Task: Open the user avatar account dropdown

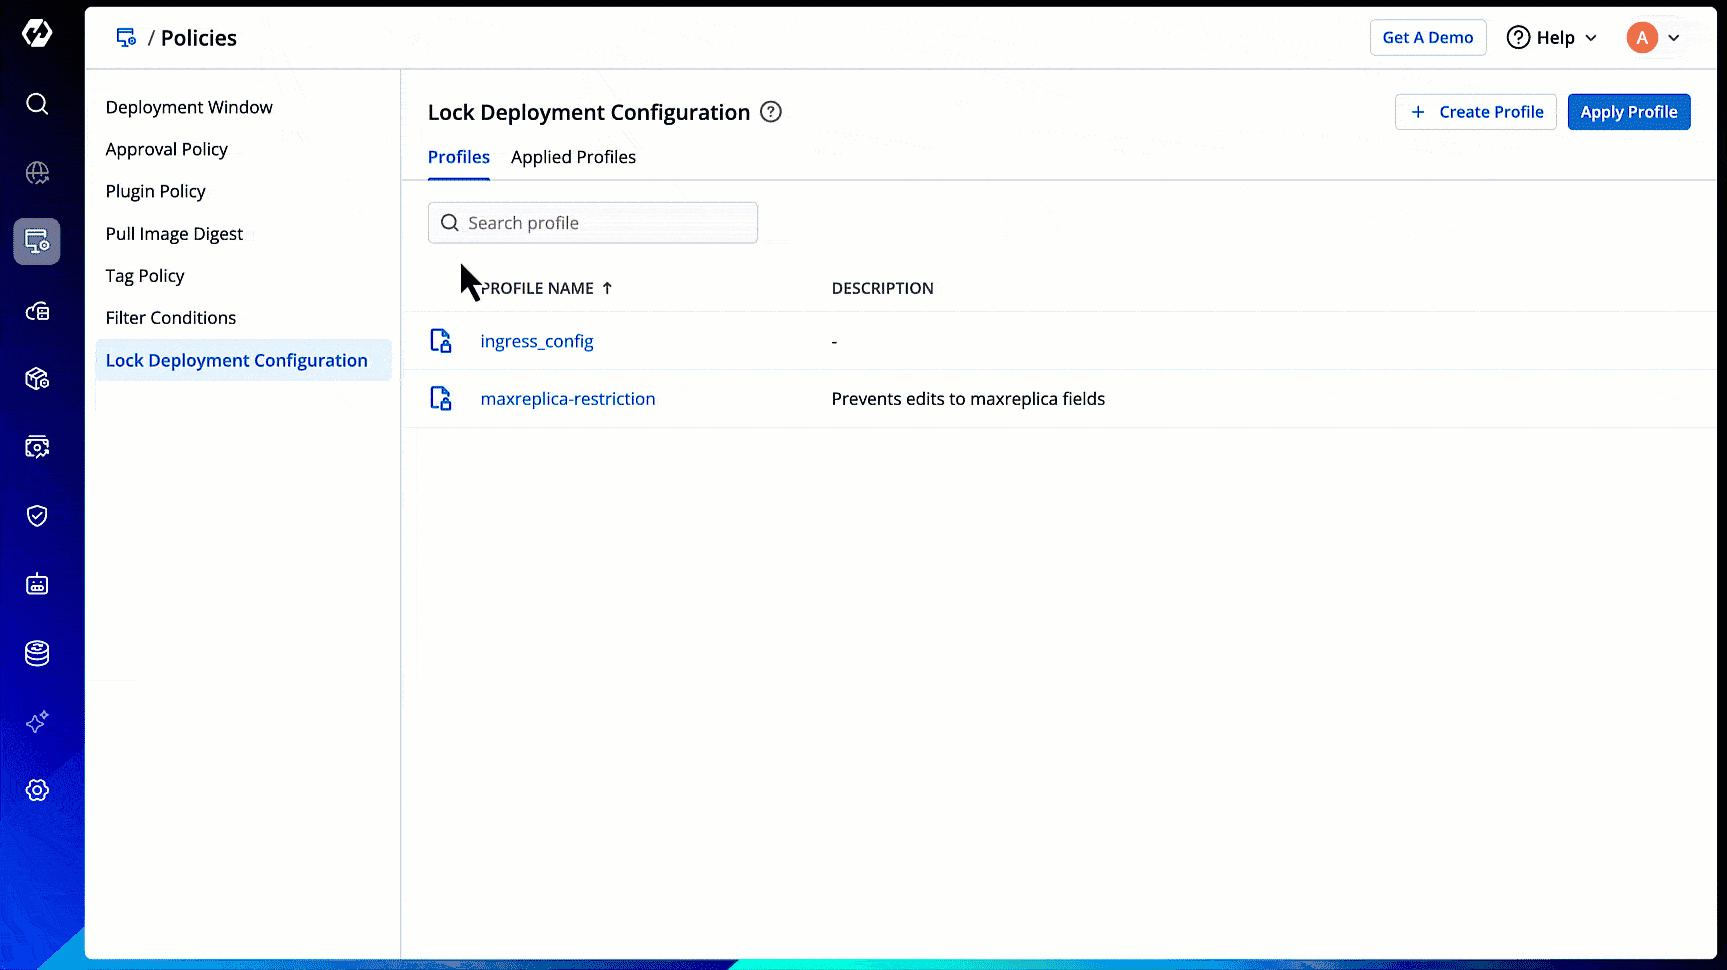Action: 1653,38
